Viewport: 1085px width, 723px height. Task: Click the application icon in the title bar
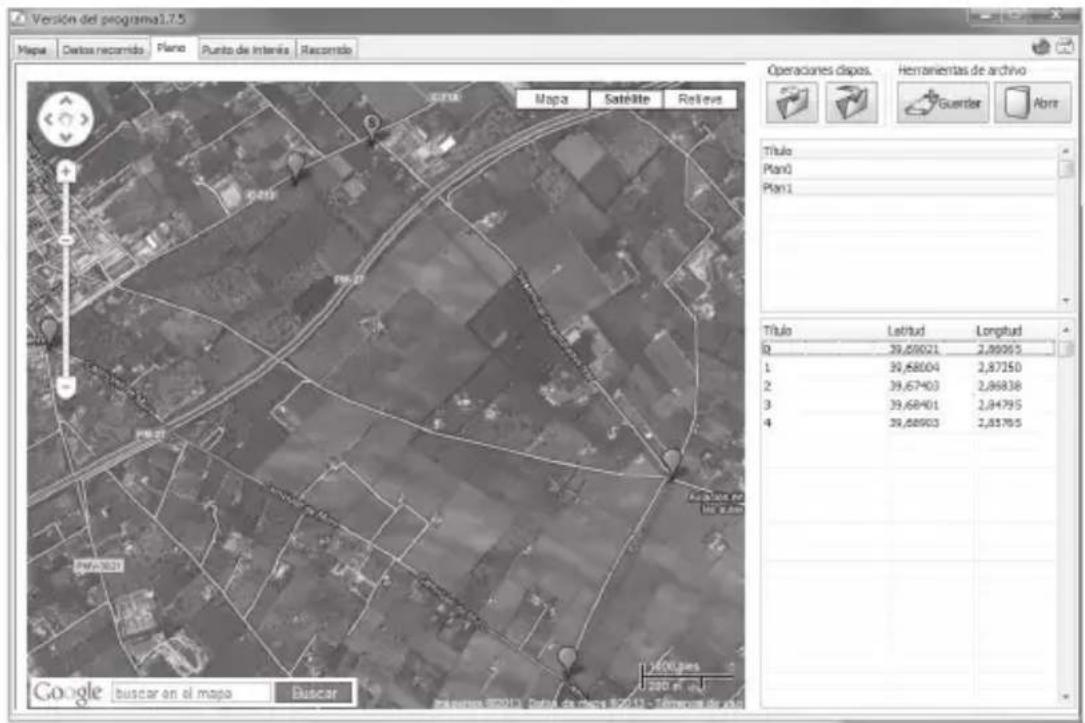tap(19, 19)
